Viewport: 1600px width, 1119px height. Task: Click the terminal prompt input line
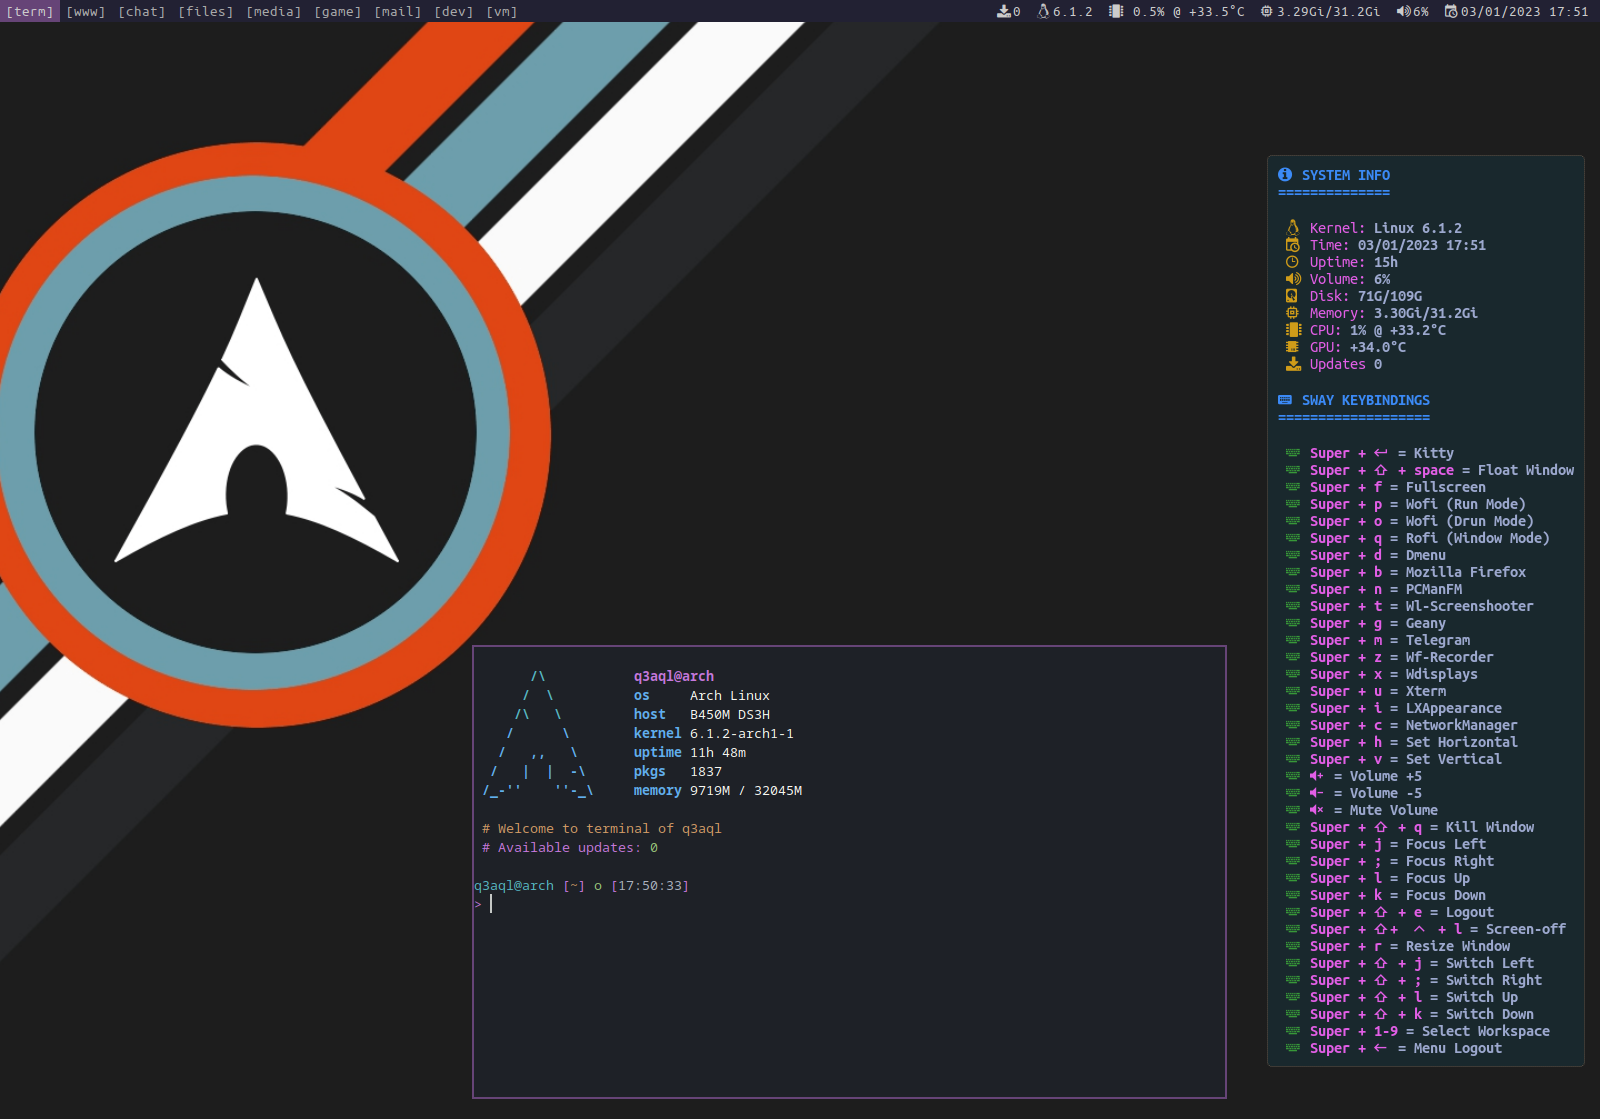[850, 904]
